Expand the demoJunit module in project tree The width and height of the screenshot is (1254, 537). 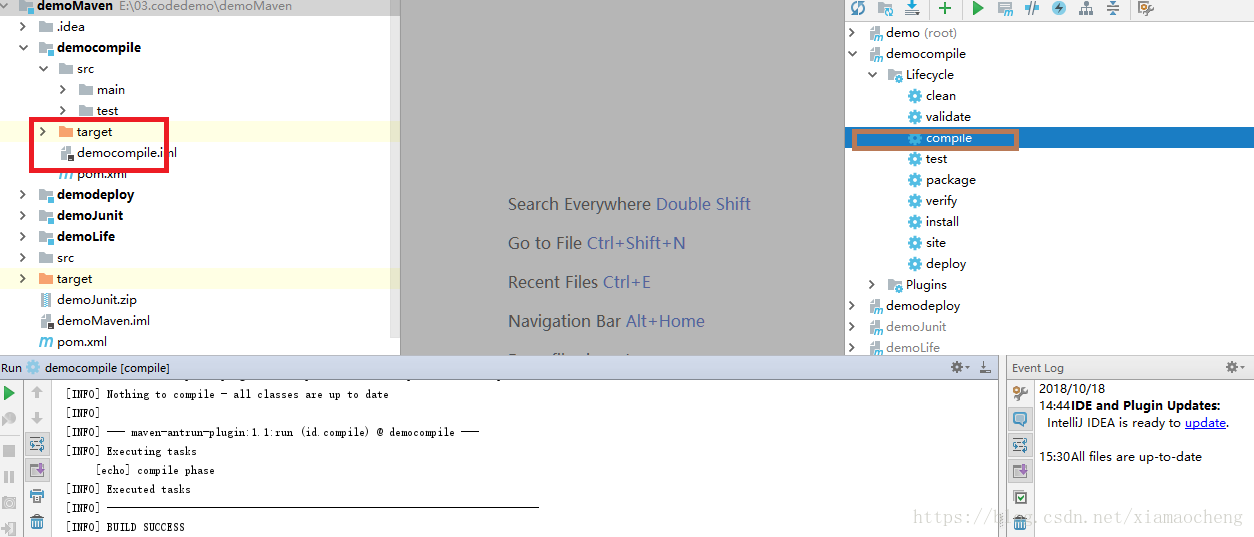[x=23, y=216]
